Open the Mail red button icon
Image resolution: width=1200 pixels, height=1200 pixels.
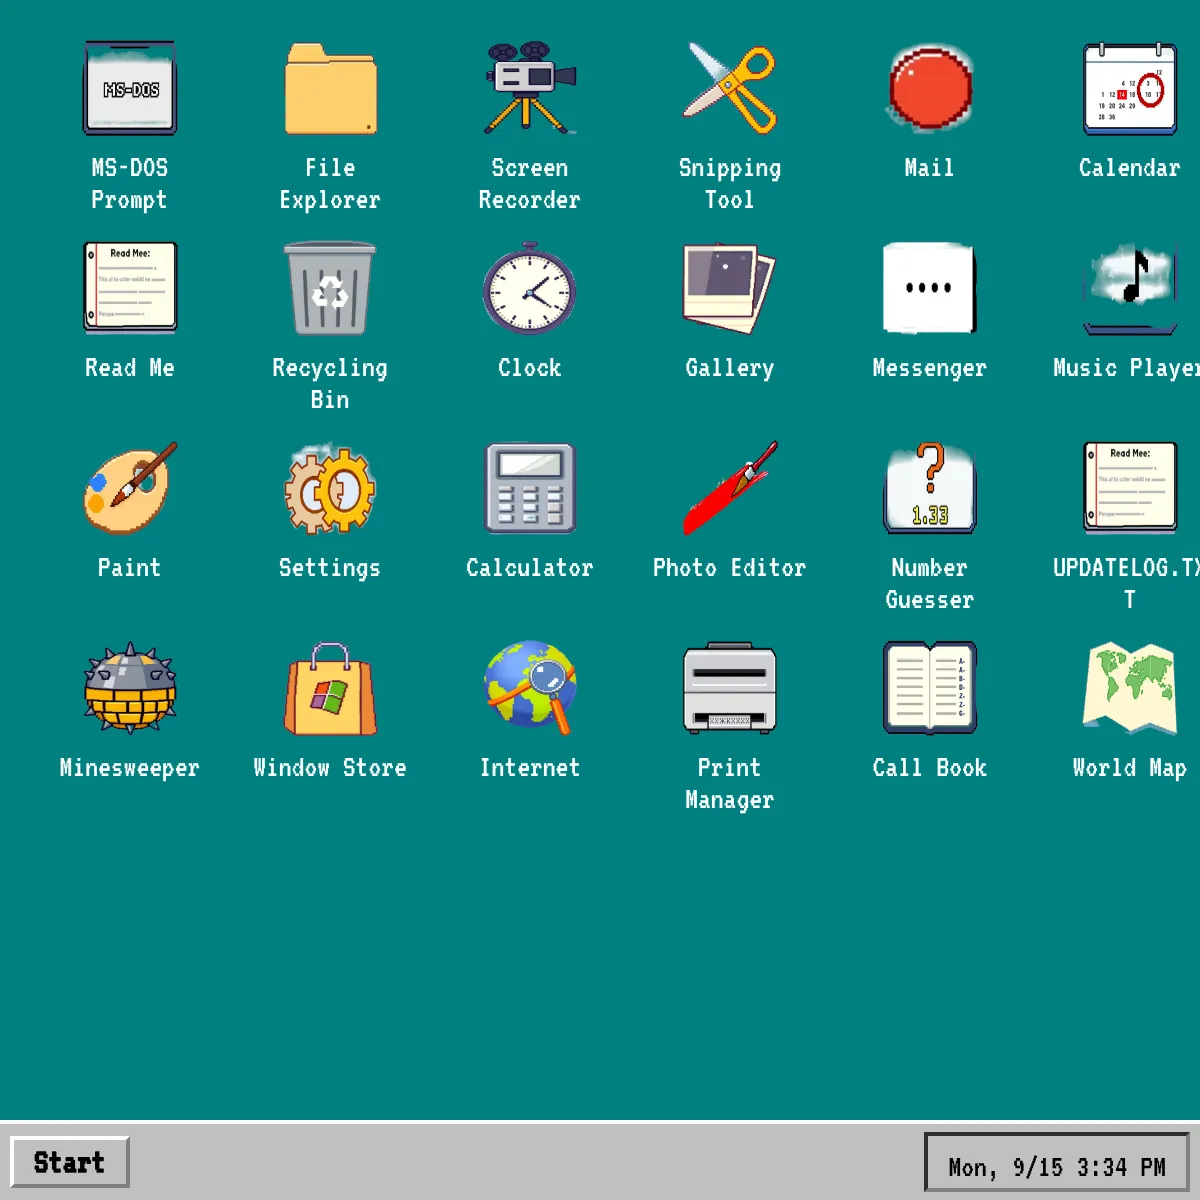[930, 89]
